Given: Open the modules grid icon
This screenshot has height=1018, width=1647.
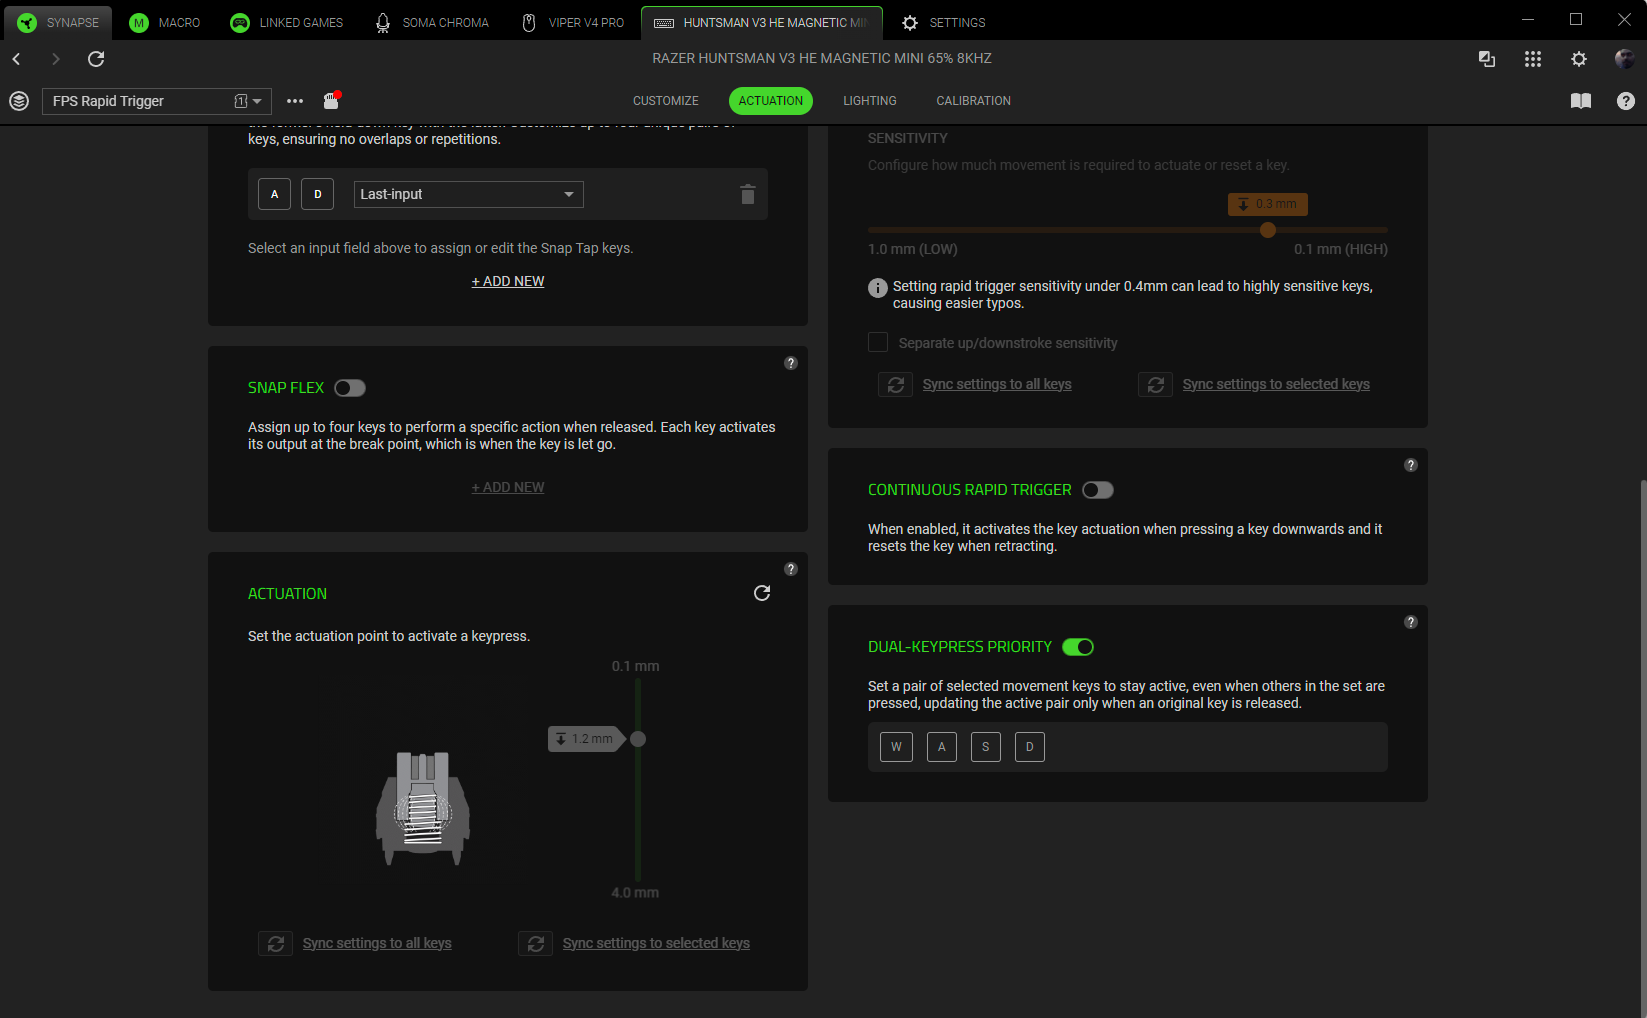Looking at the screenshot, I should (x=1533, y=59).
